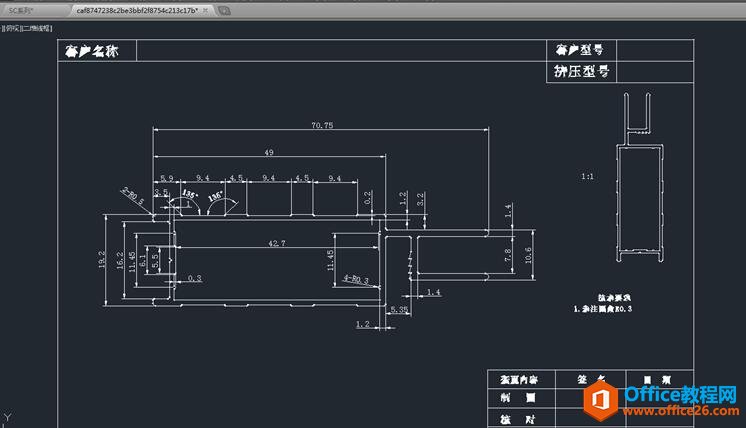746x428 pixels.
Task: Open a new drawing tab
Action: [x=224, y=10]
